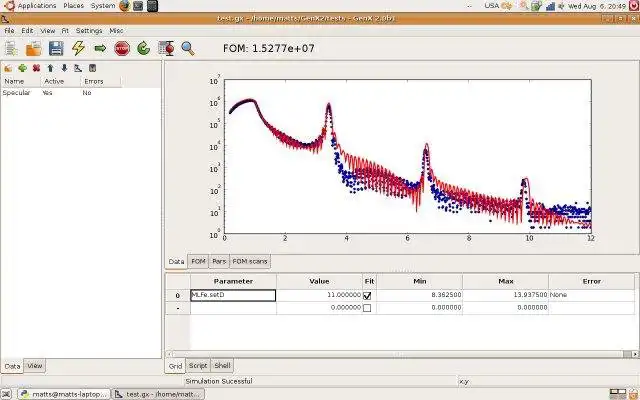Open the View menu
Viewport: 640px width, 400px height.
47,31
